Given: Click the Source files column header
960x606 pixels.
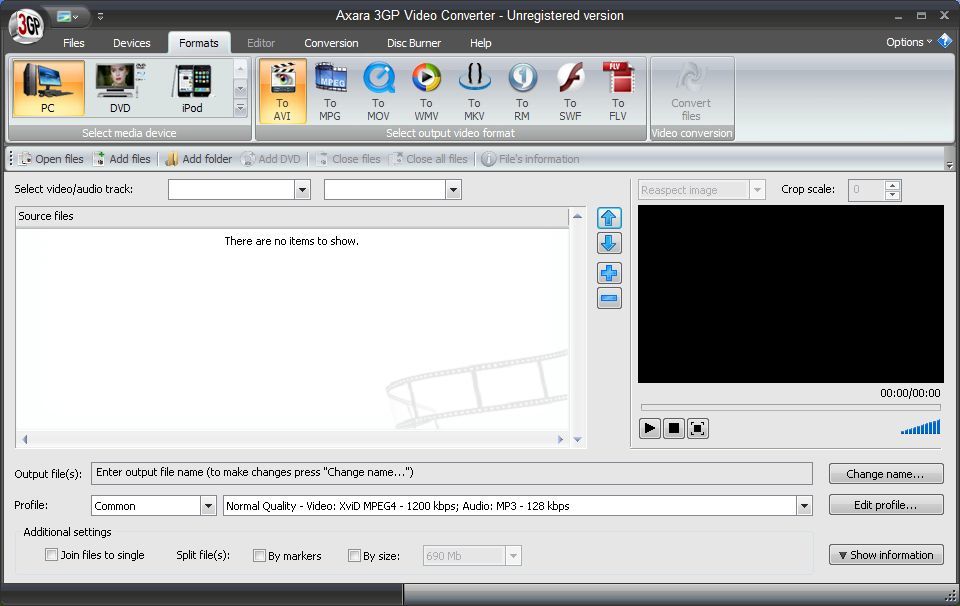Looking at the screenshot, I should [292, 216].
